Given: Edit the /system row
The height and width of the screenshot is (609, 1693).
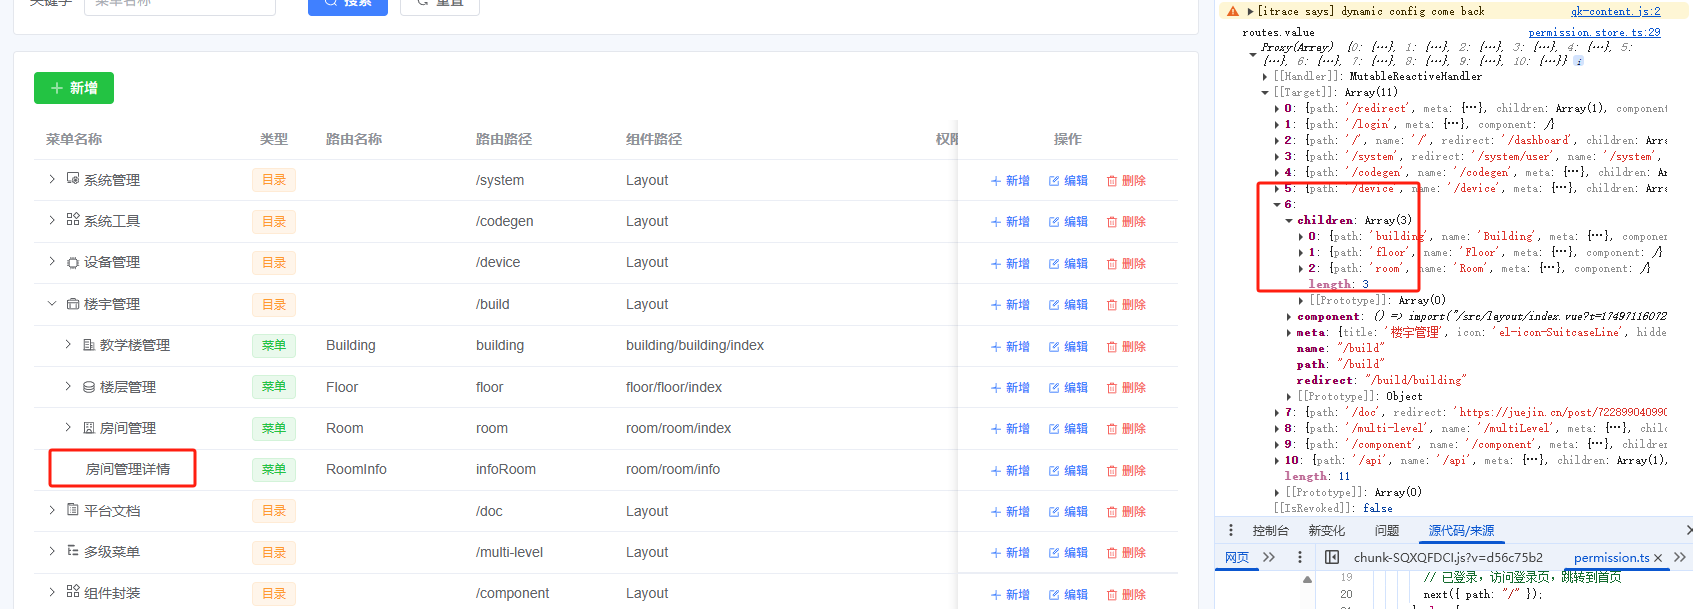Looking at the screenshot, I should point(1068,181).
